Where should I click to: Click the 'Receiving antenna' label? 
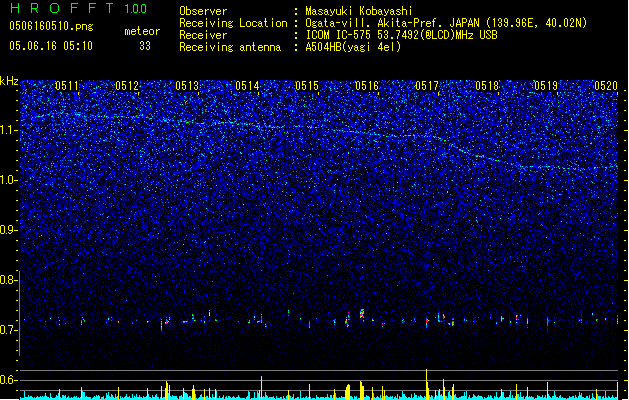point(230,47)
